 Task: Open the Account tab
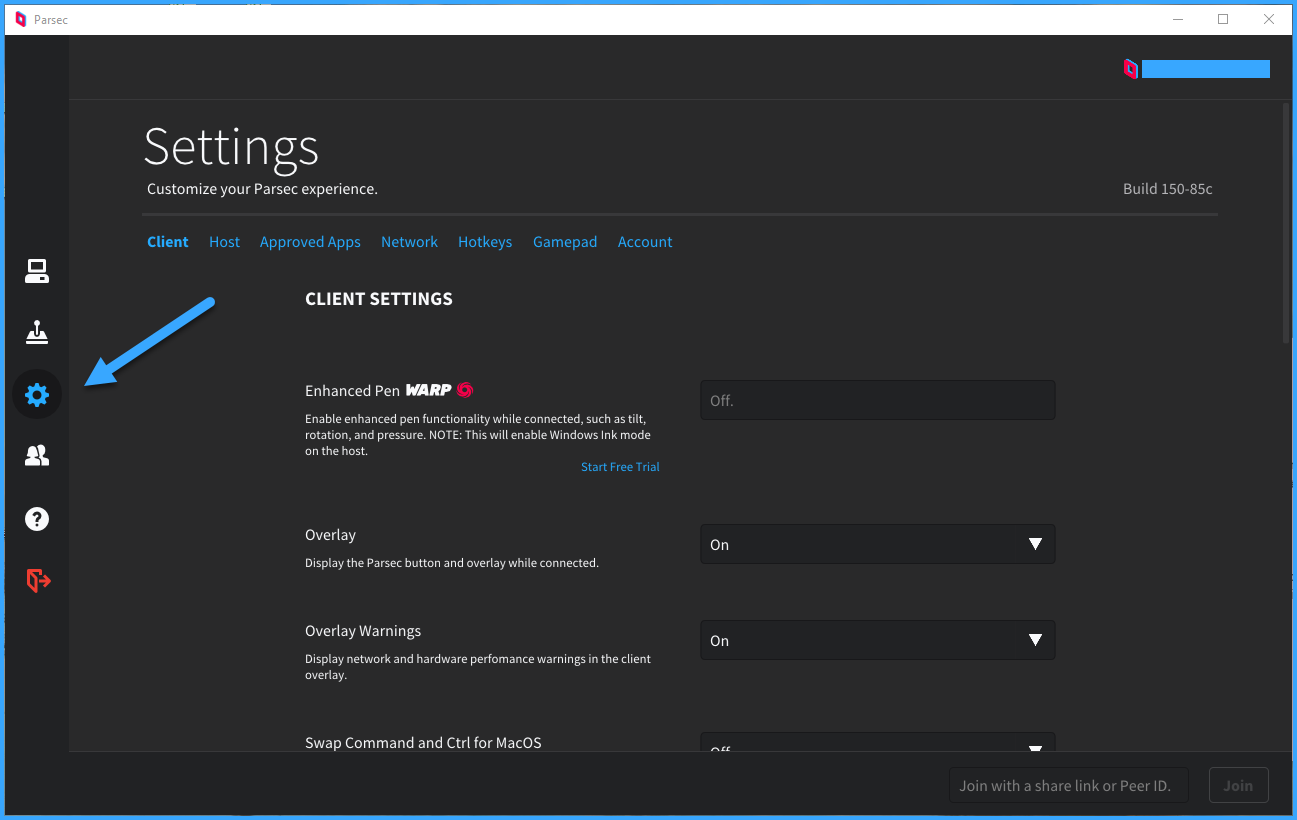(645, 242)
